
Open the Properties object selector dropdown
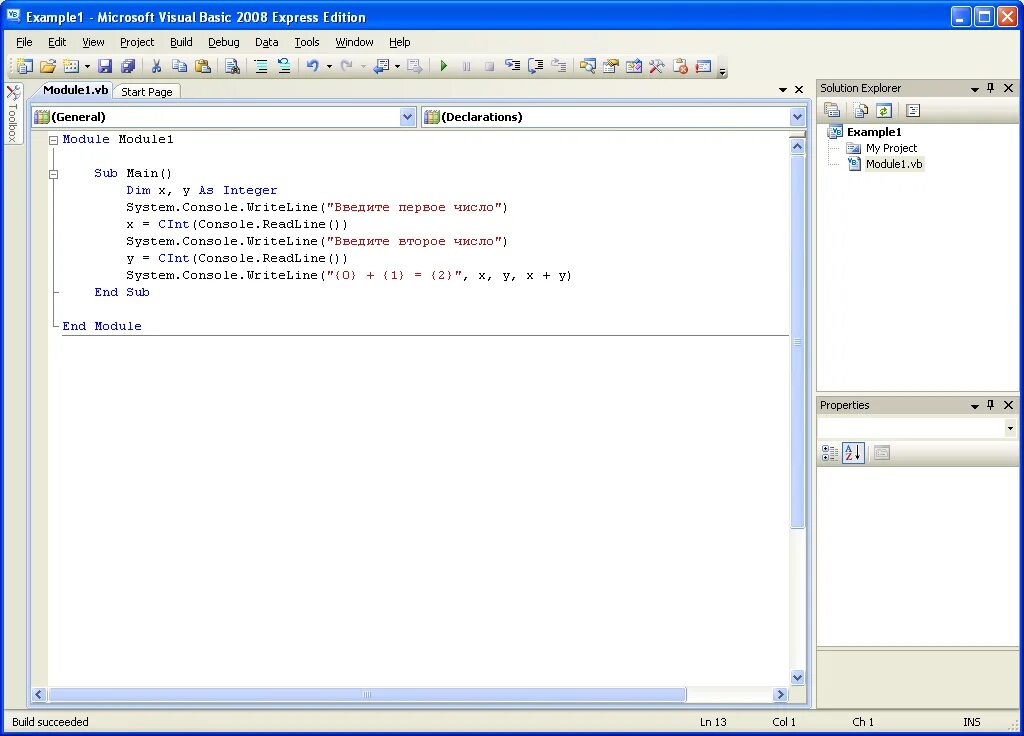(1010, 428)
